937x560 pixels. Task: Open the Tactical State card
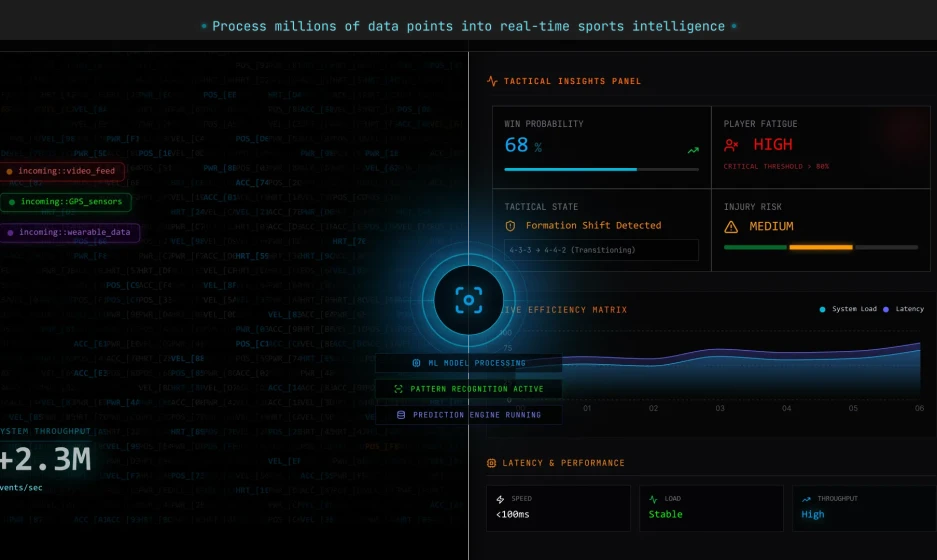(x=602, y=230)
